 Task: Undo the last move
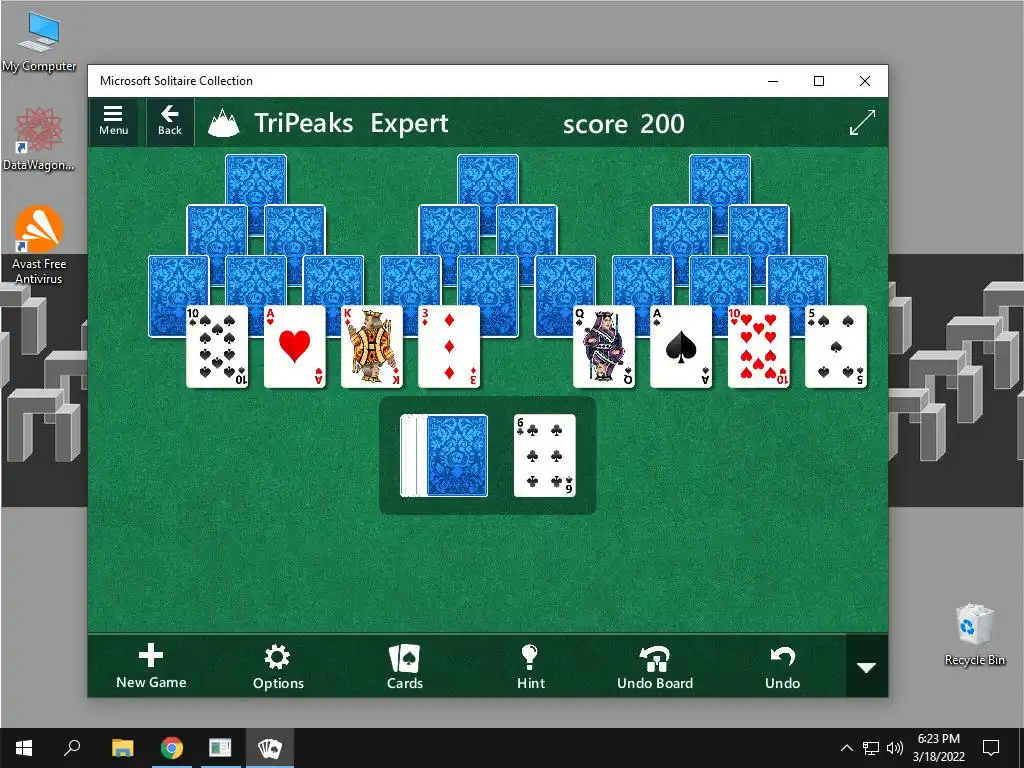coord(782,667)
